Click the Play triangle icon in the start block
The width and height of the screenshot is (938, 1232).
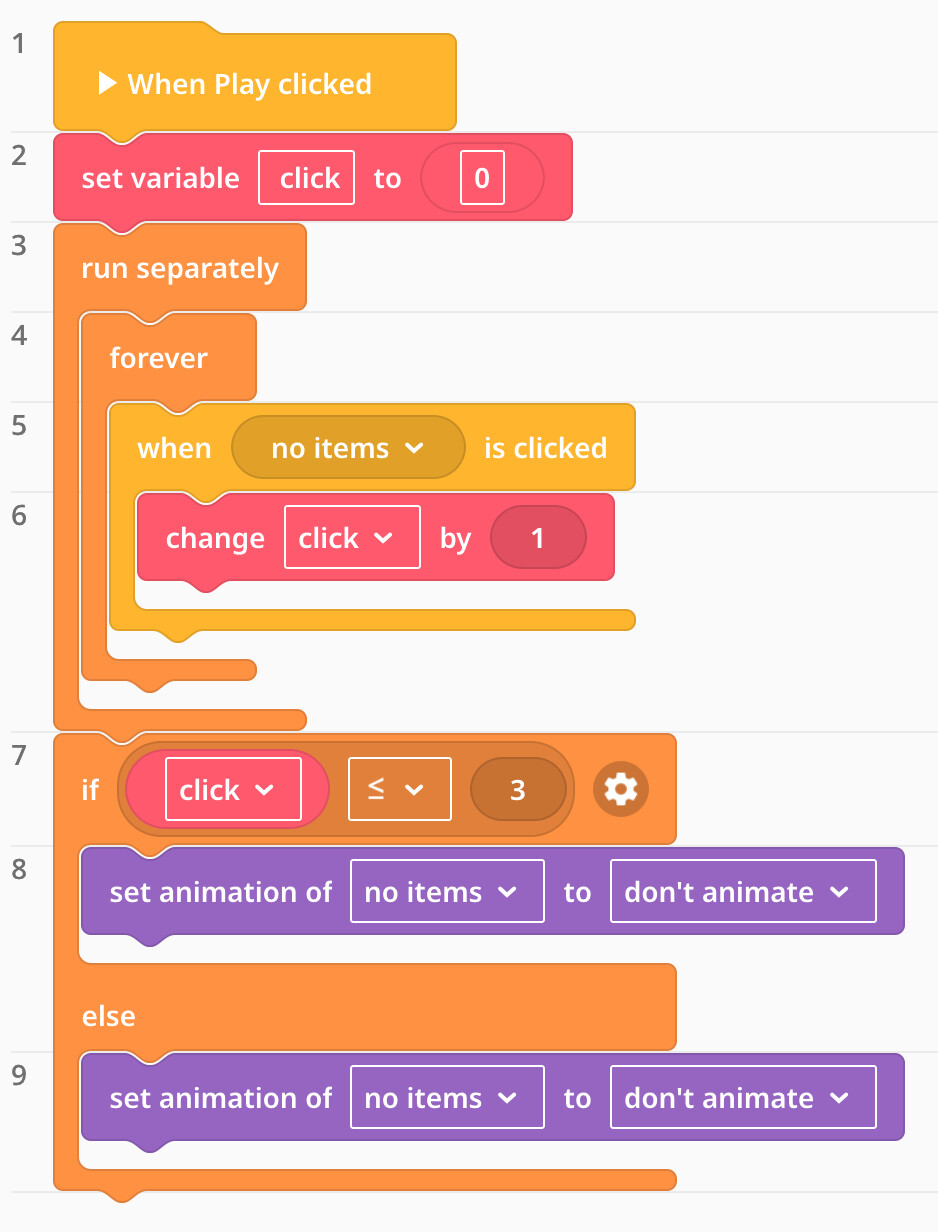(x=108, y=83)
